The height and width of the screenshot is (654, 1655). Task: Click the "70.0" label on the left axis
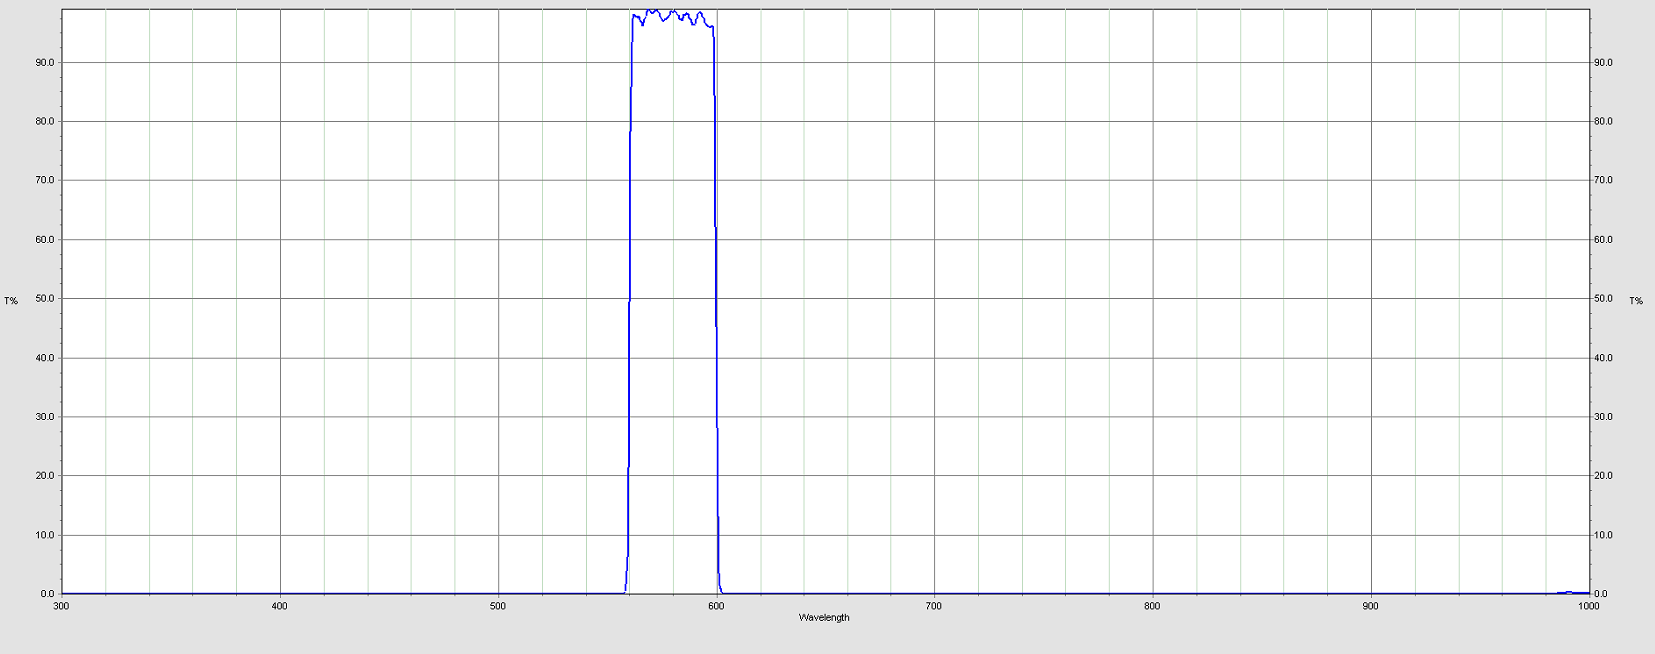(45, 180)
